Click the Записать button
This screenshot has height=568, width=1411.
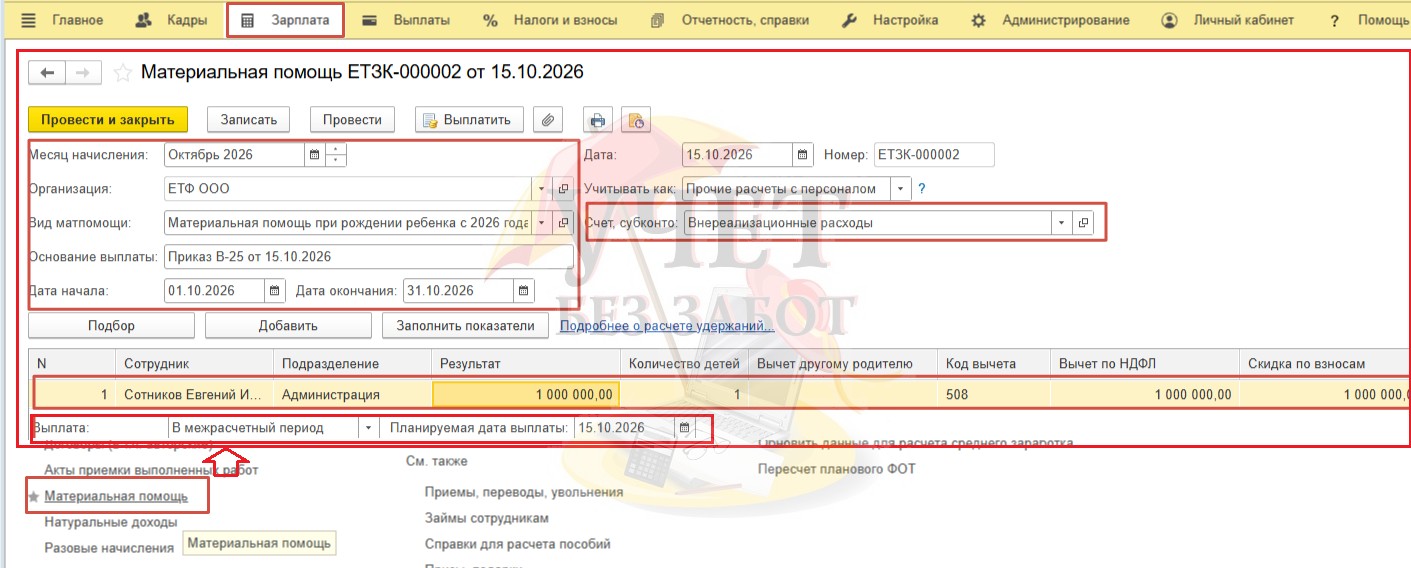(249, 120)
